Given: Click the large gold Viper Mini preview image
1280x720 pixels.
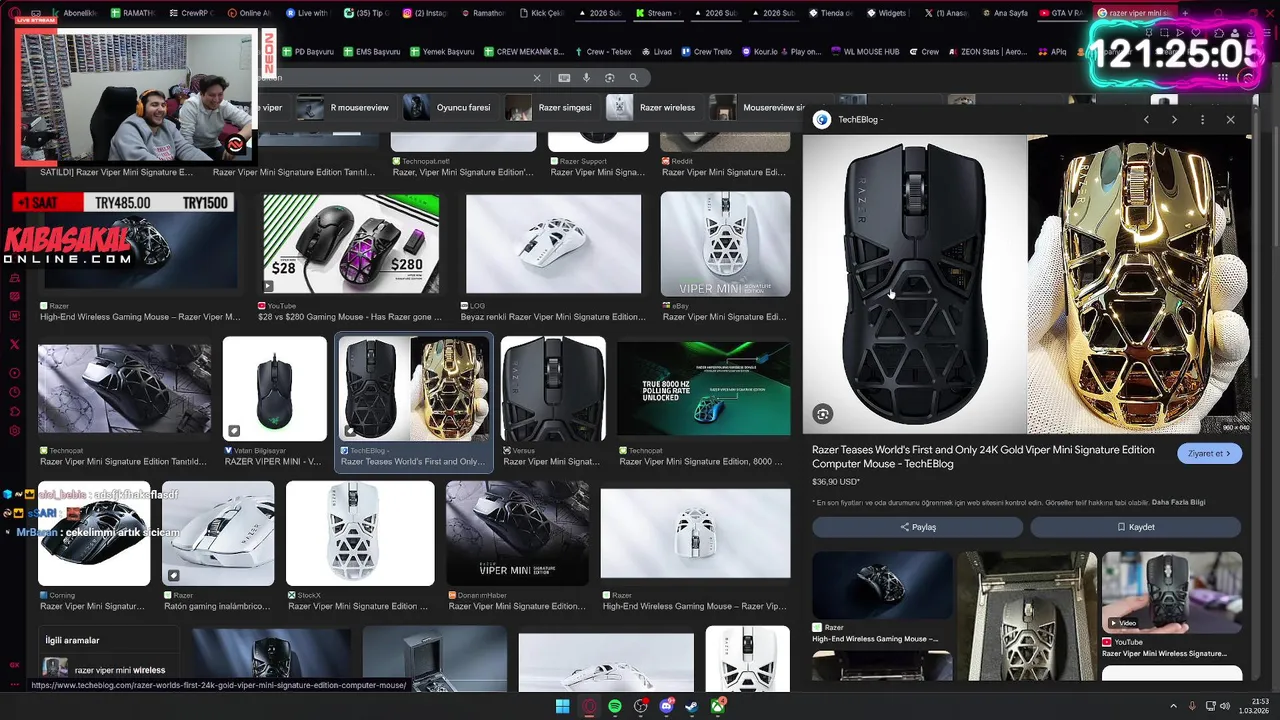Looking at the screenshot, I should click(1139, 284).
